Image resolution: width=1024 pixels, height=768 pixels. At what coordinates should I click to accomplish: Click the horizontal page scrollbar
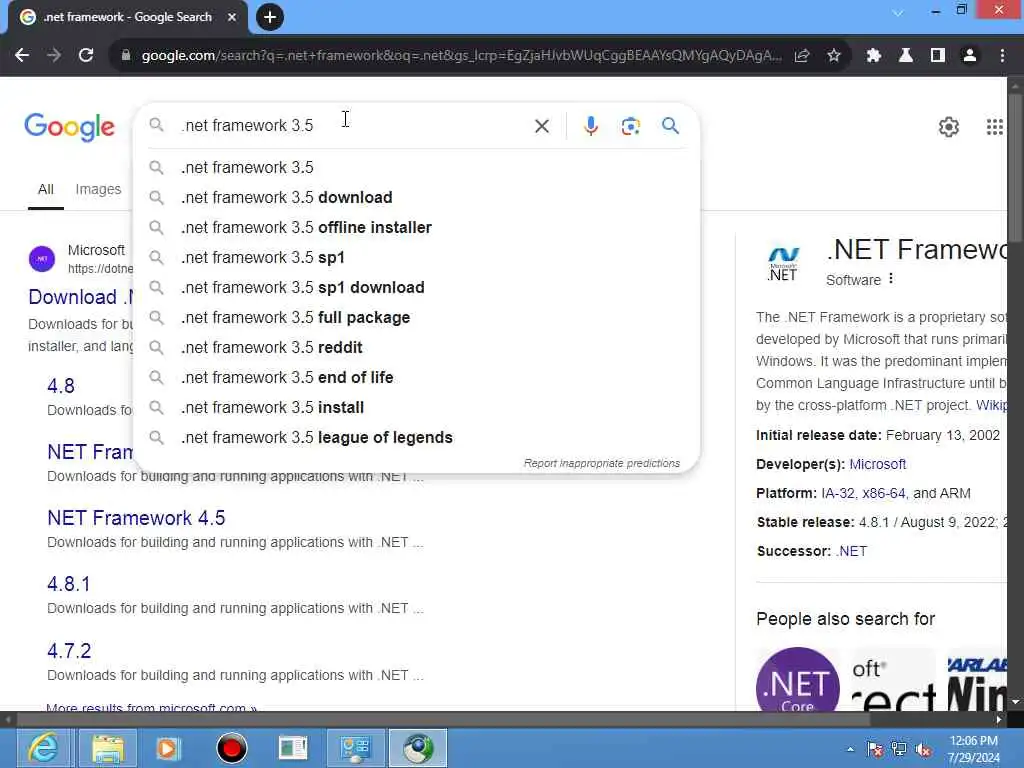(443, 719)
